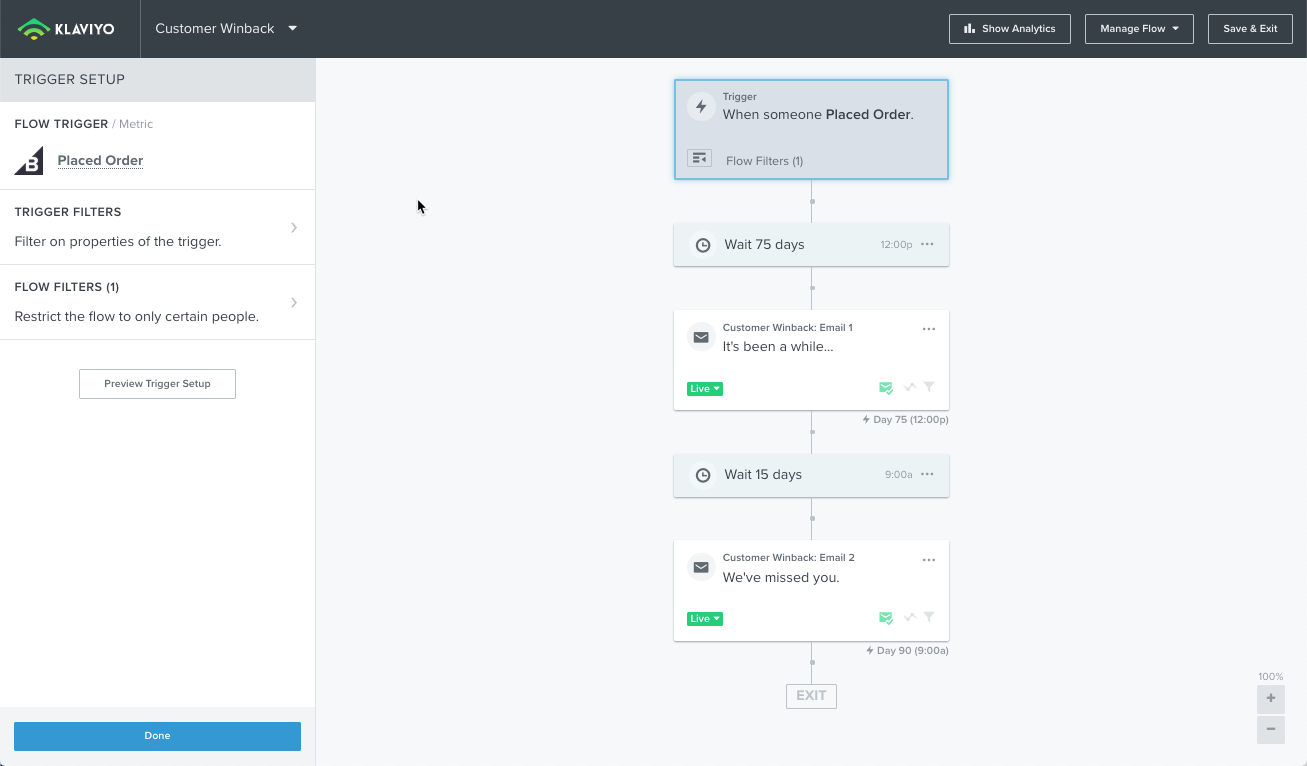1307x766 pixels.
Task: Click the smart sending icon on Email 2
Action: pos(886,618)
